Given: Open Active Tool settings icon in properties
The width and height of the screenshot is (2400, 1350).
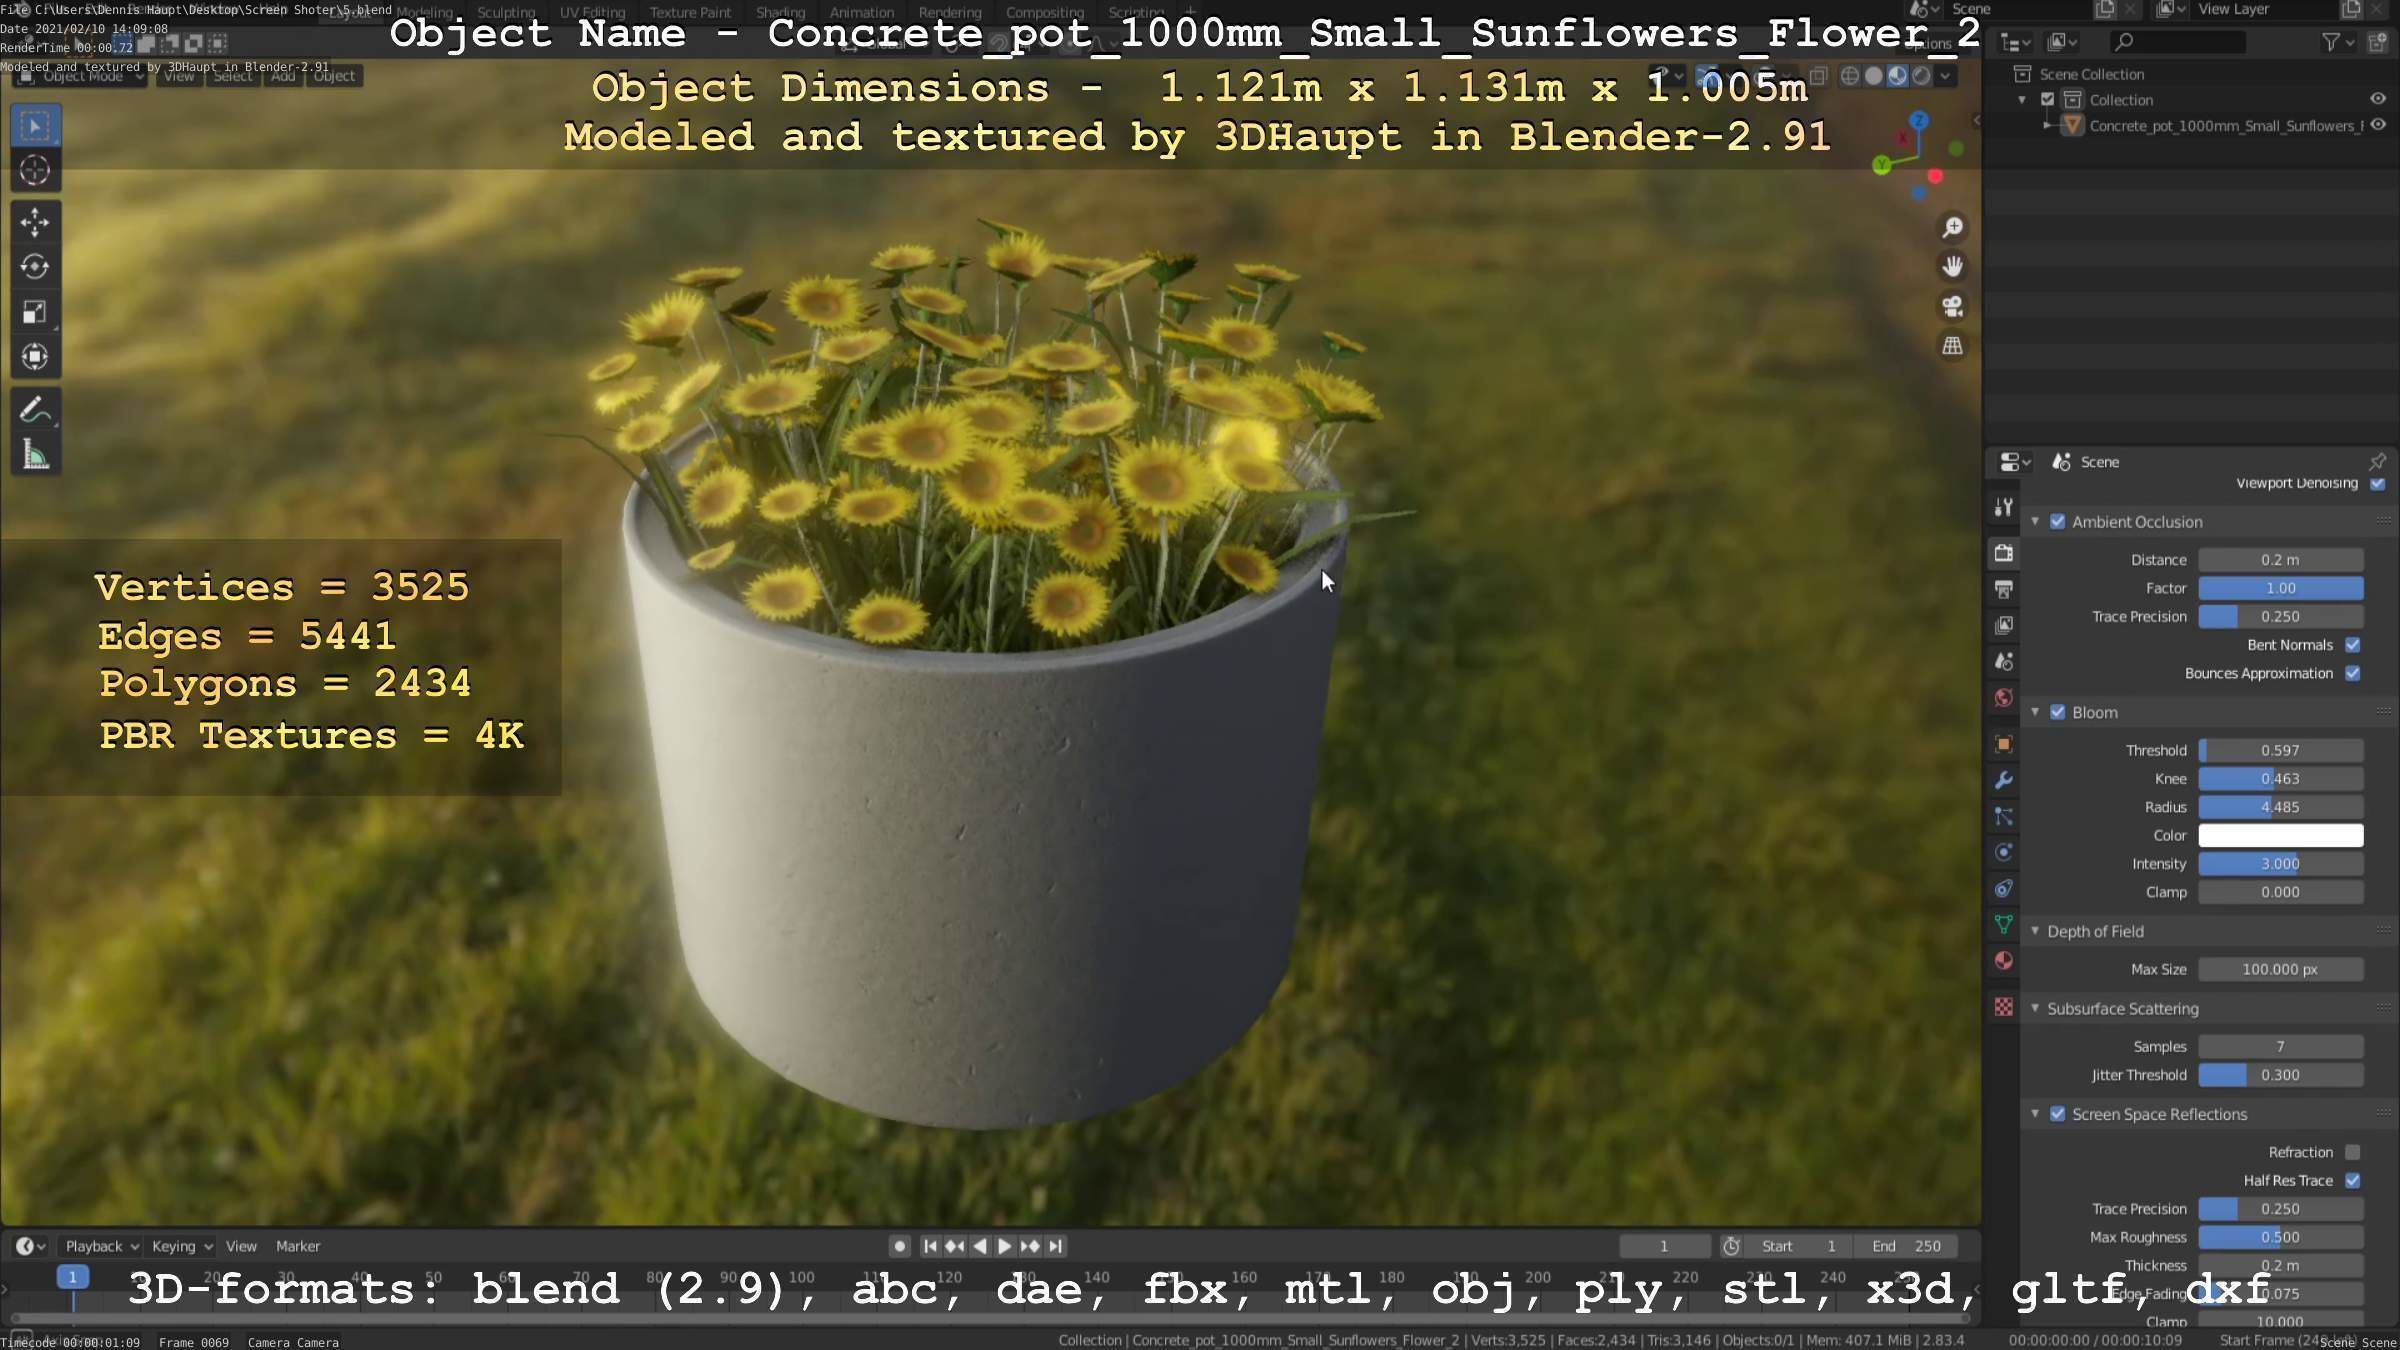Looking at the screenshot, I should pos(2003,507).
